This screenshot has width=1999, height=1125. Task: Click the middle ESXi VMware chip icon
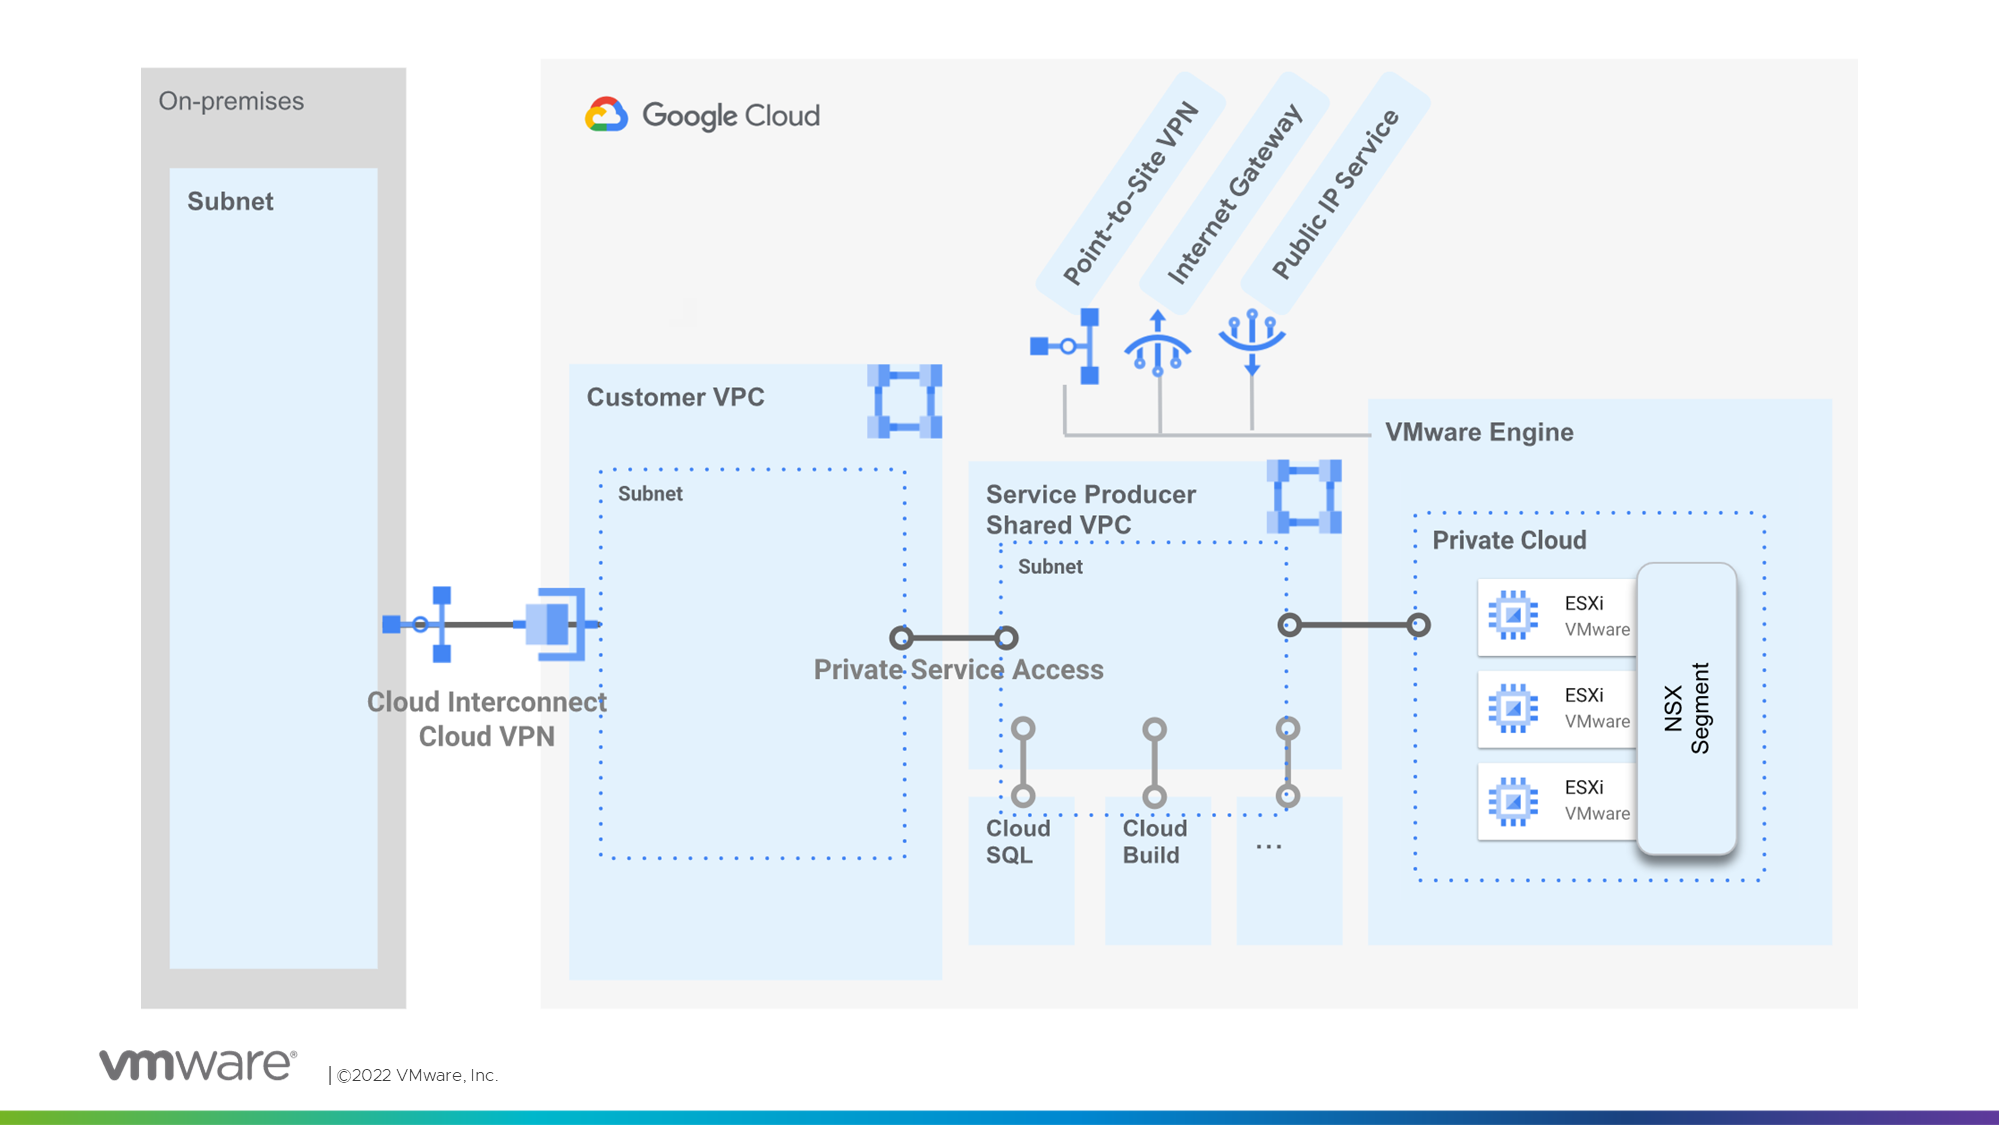tap(1512, 708)
